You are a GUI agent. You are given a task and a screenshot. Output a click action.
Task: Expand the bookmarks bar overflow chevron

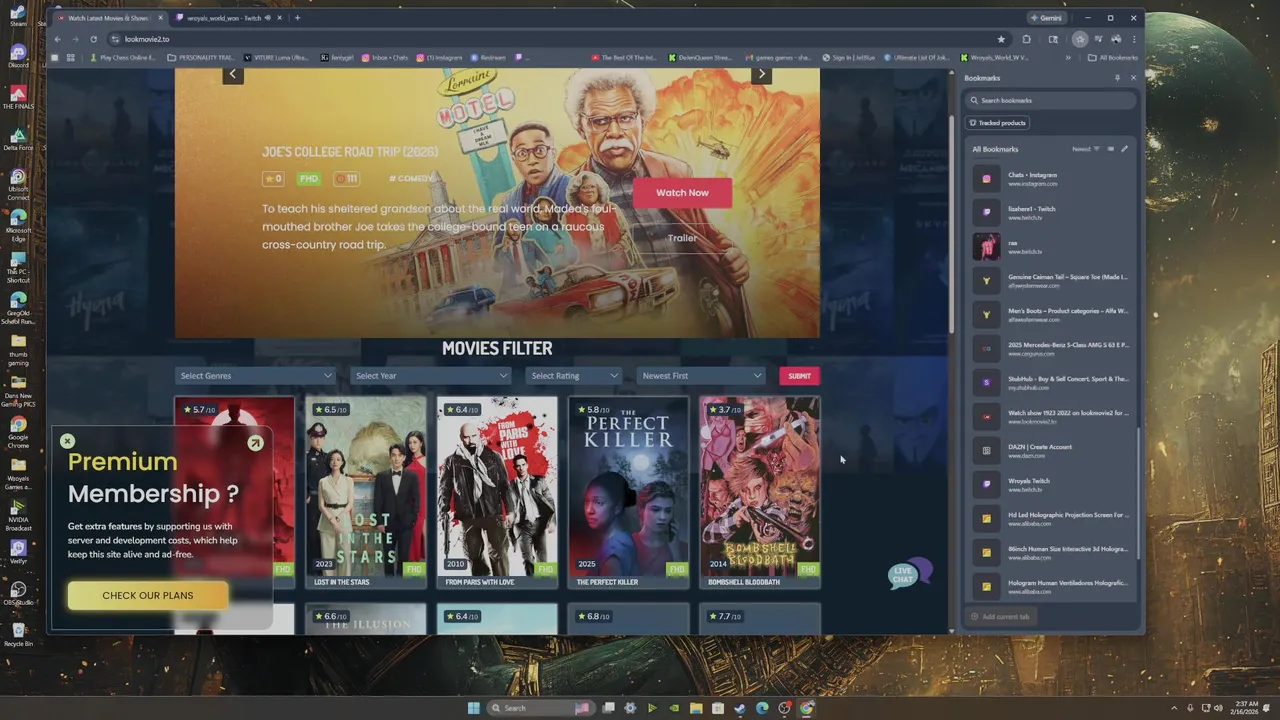[x=1068, y=58]
